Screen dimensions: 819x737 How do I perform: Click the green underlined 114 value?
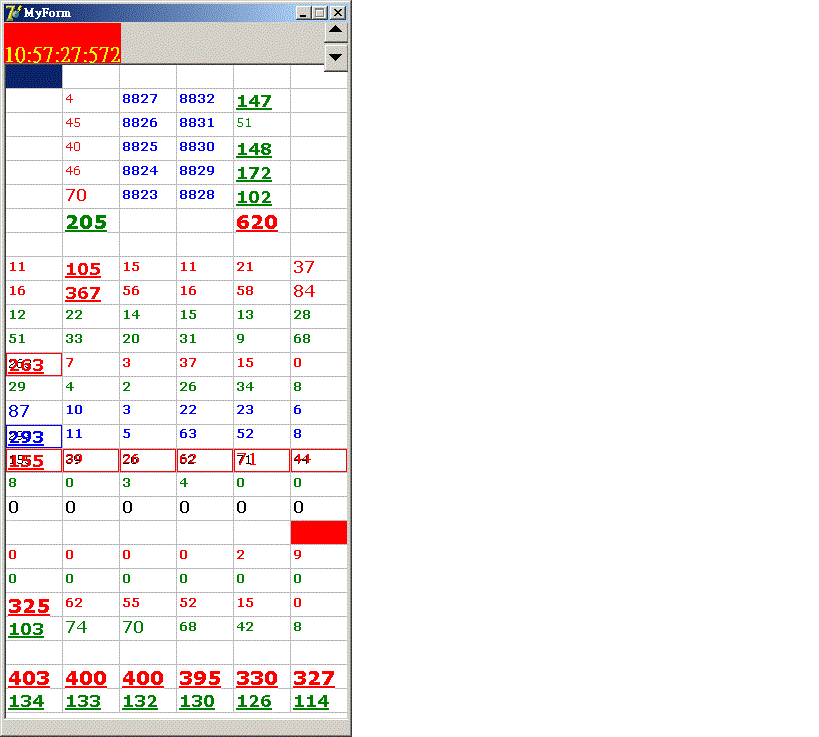pyautogui.click(x=311, y=701)
